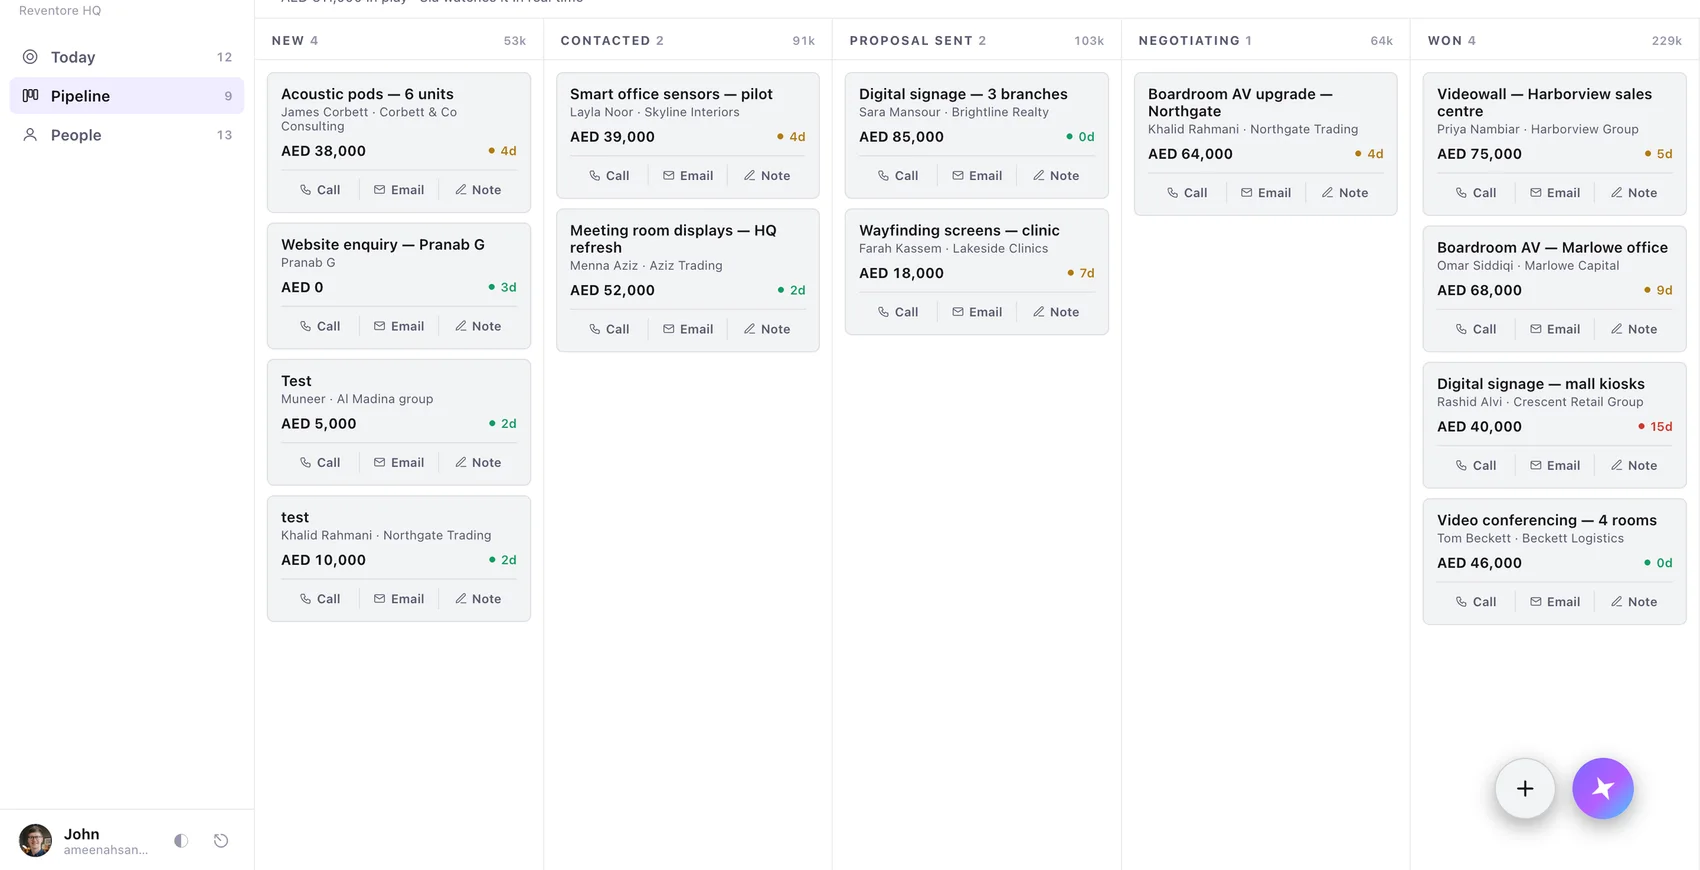This screenshot has height=870, width=1700.
Task: Call on Khalid Rahmani test card
Action: tap(320, 599)
